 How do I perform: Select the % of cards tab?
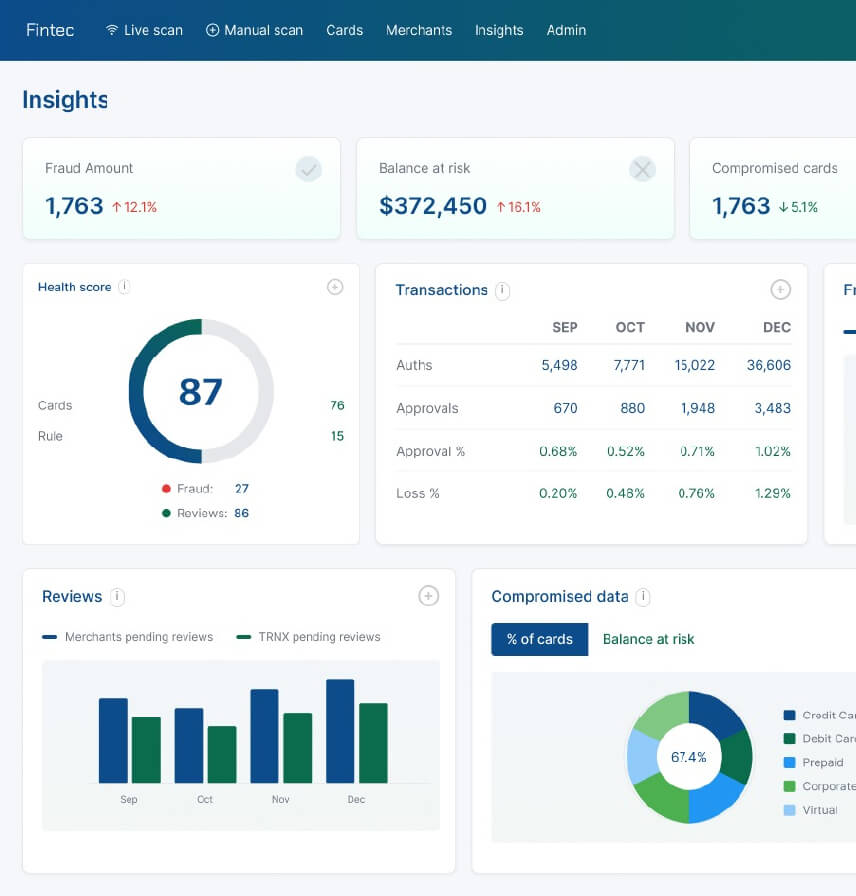pyautogui.click(x=539, y=639)
